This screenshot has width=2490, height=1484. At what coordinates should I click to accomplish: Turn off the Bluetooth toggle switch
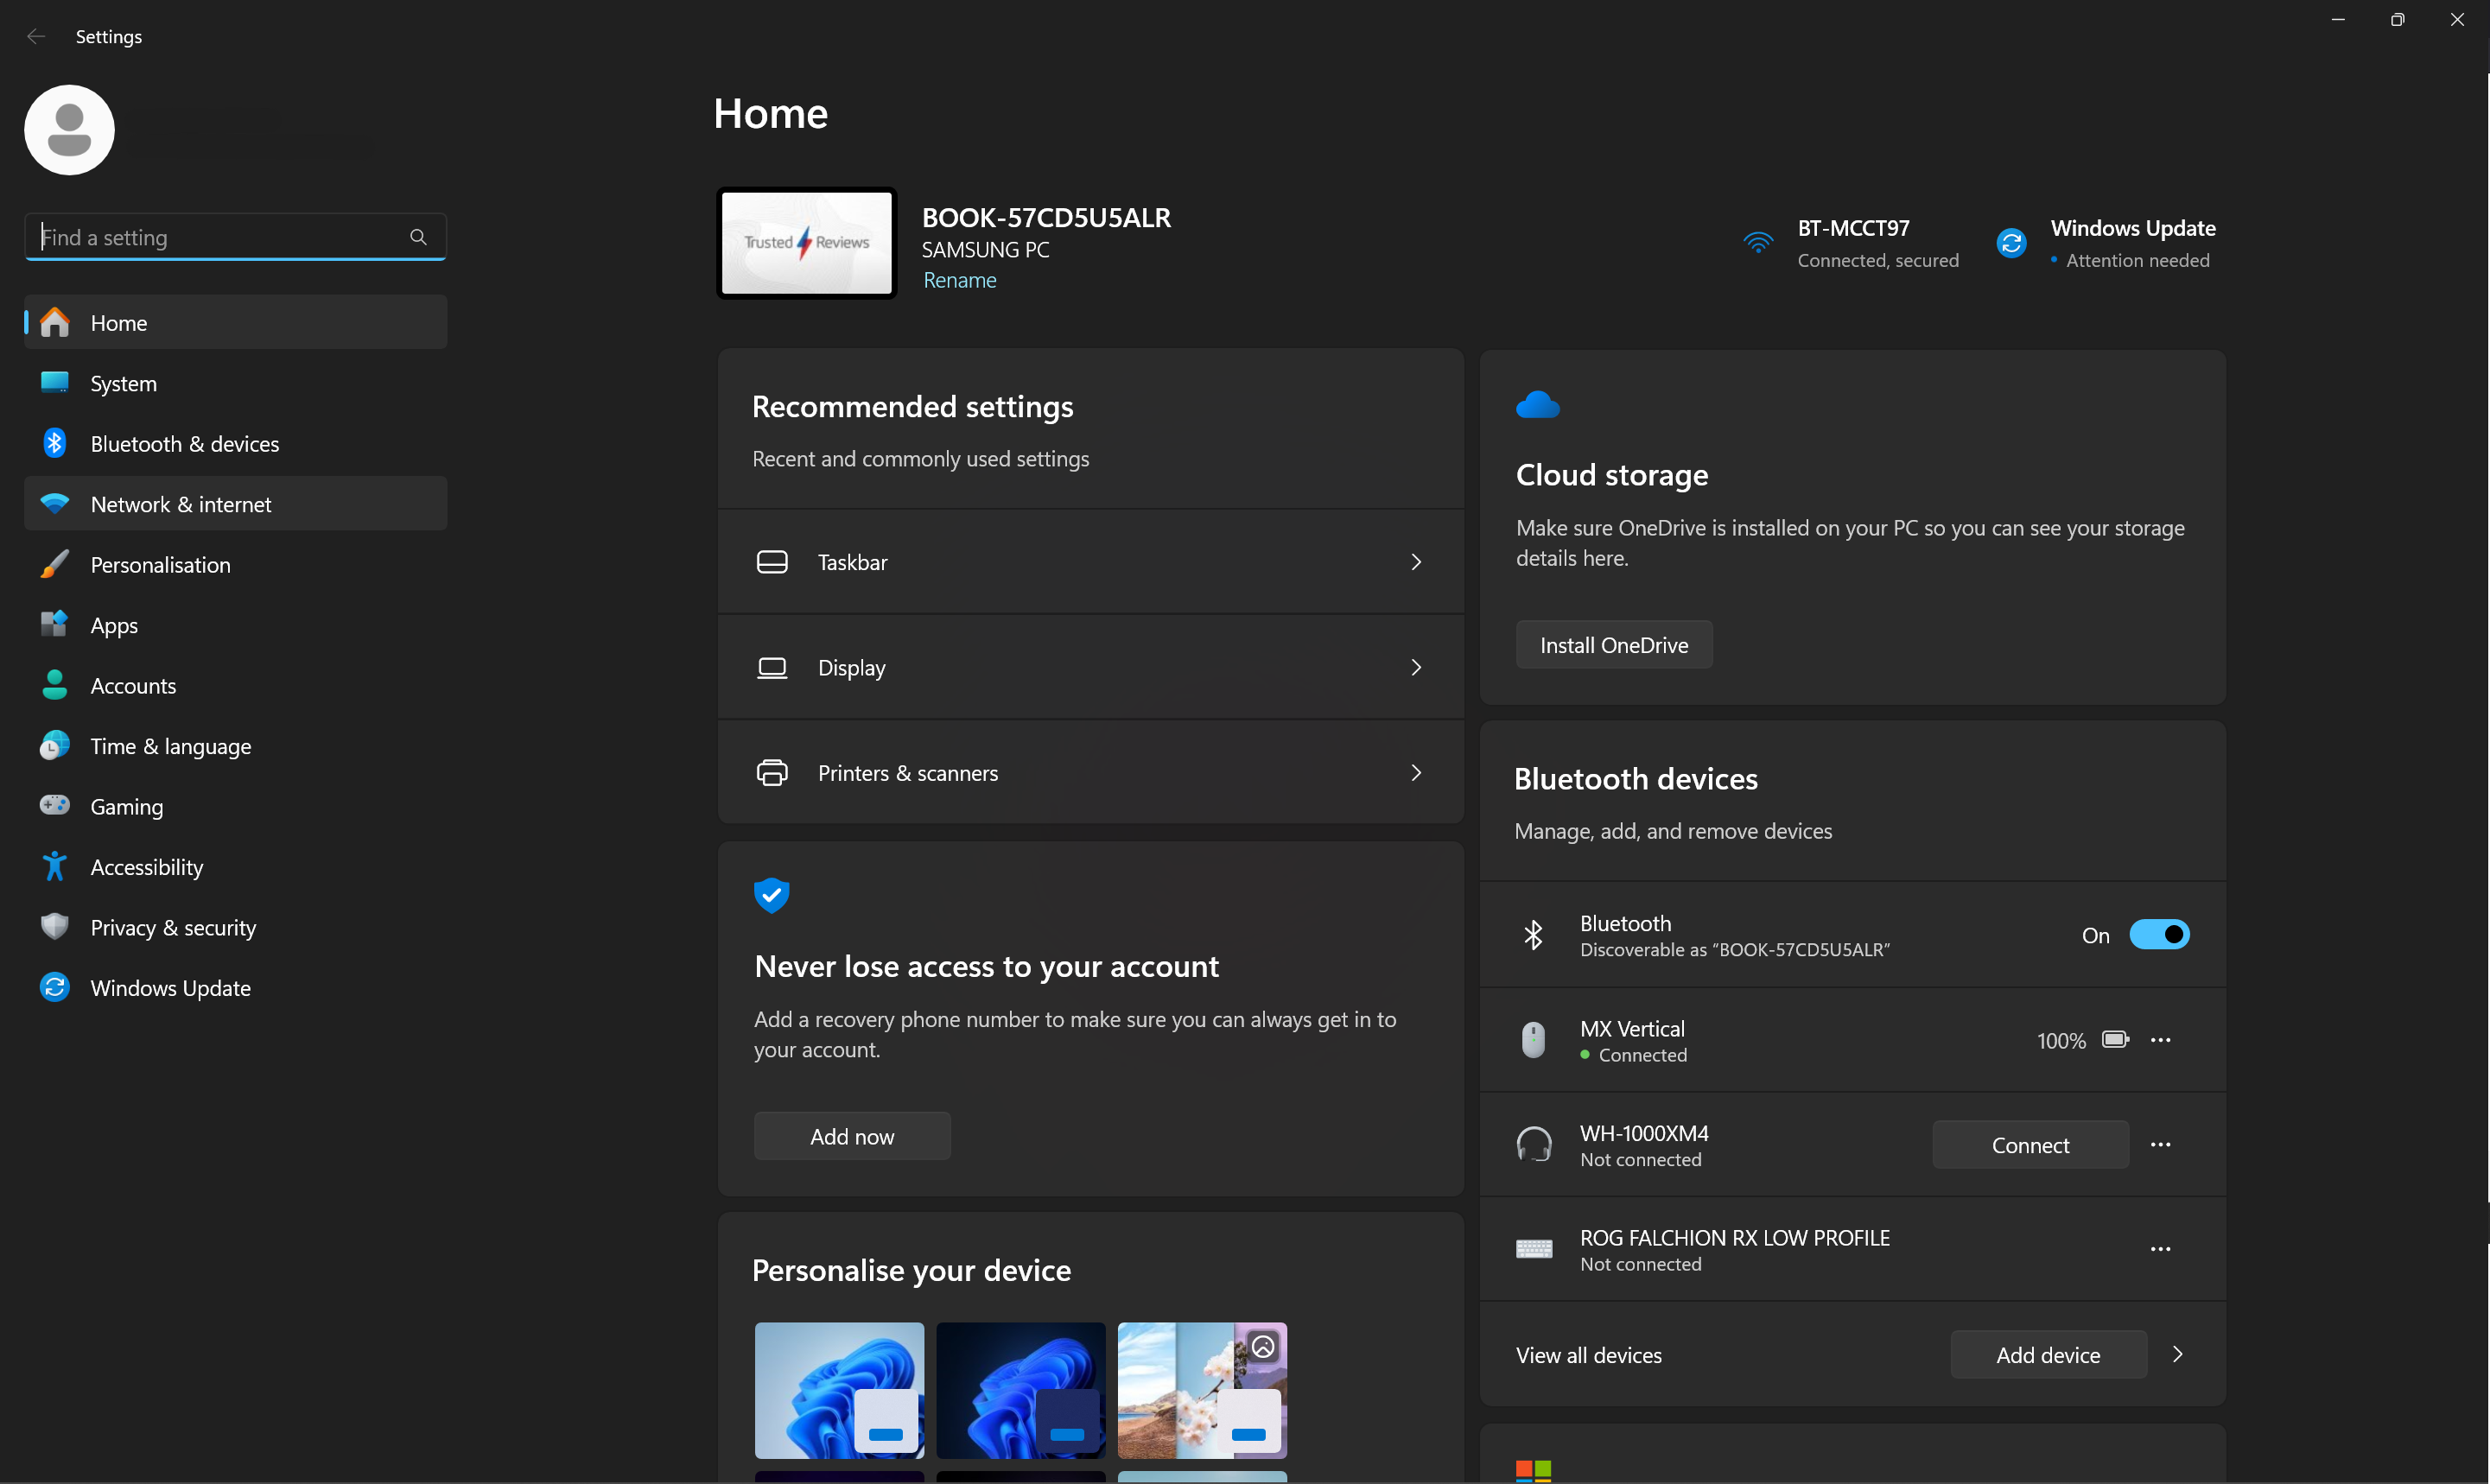pos(2160,935)
